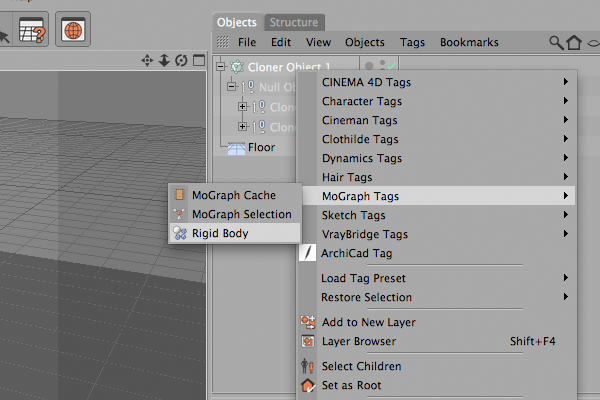Select Cloner Object 1 in tree
The width and height of the screenshot is (600, 400).
point(289,67)
